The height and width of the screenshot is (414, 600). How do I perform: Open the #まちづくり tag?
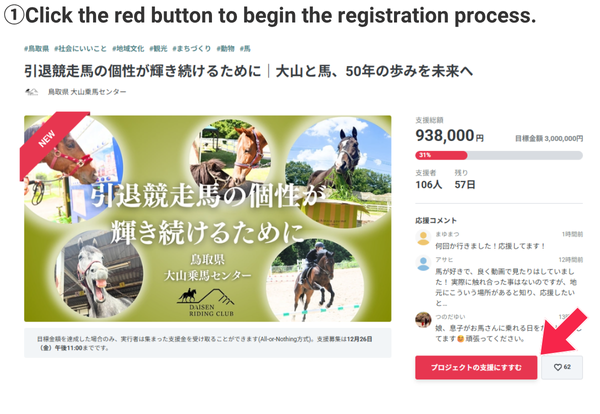191,49
